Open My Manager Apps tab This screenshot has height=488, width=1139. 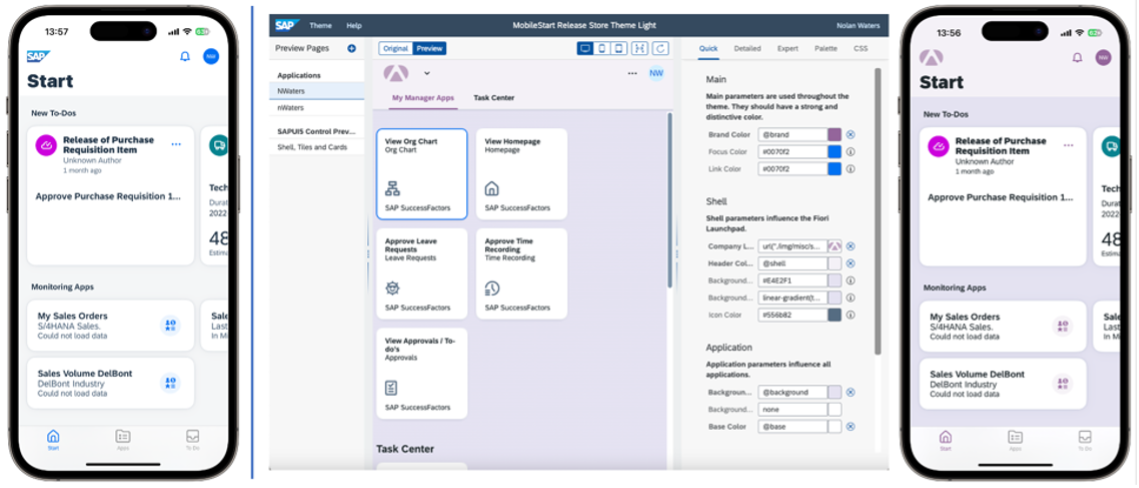423,97
